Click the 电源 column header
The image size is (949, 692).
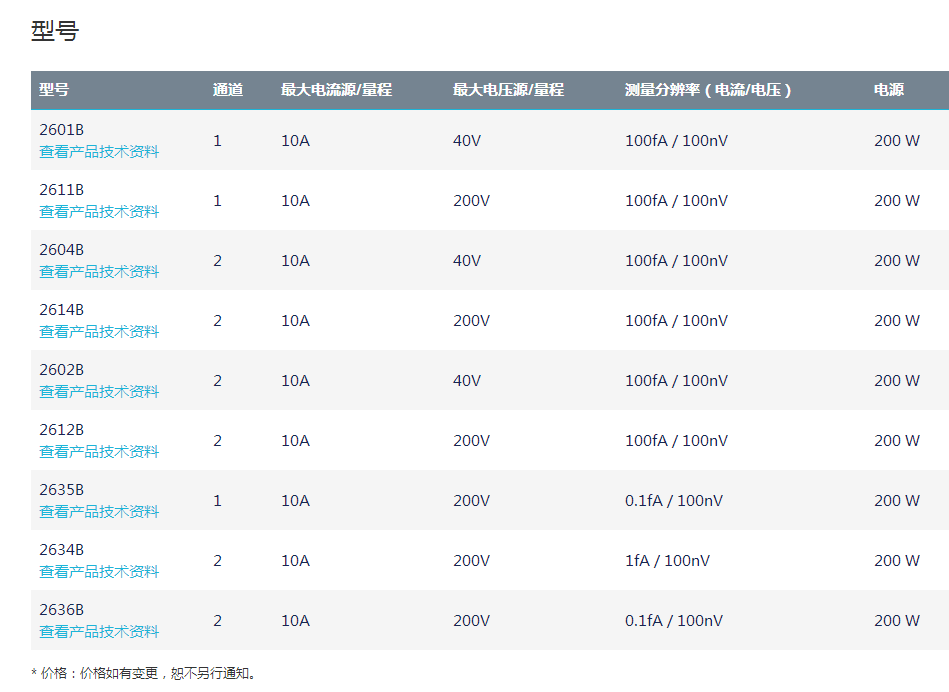(x=888, y=90)
